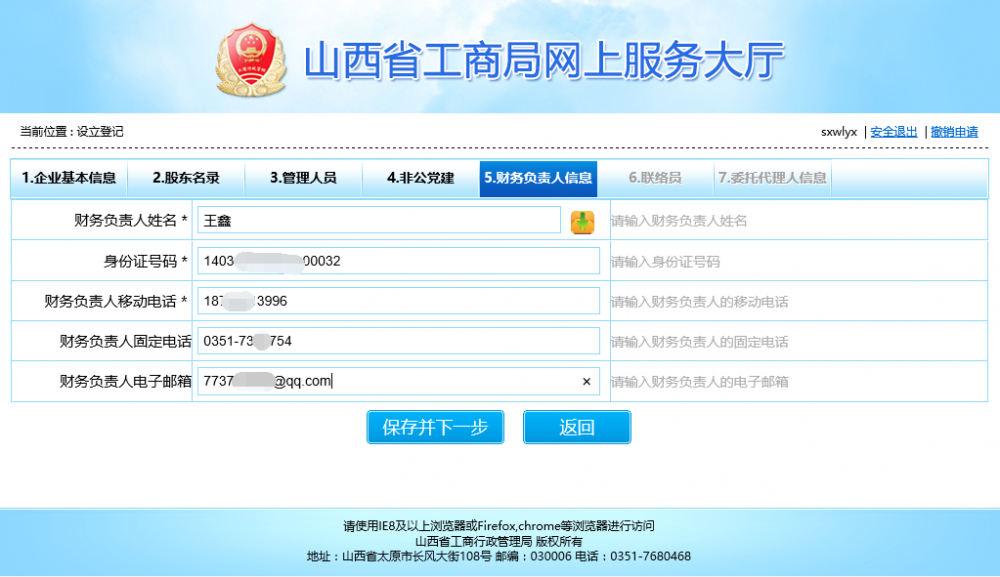Image resolution: width=1000 pixels, height=577 pixels.
Task: Select the 4.非公党建 tab
Action: coord(421,179)
